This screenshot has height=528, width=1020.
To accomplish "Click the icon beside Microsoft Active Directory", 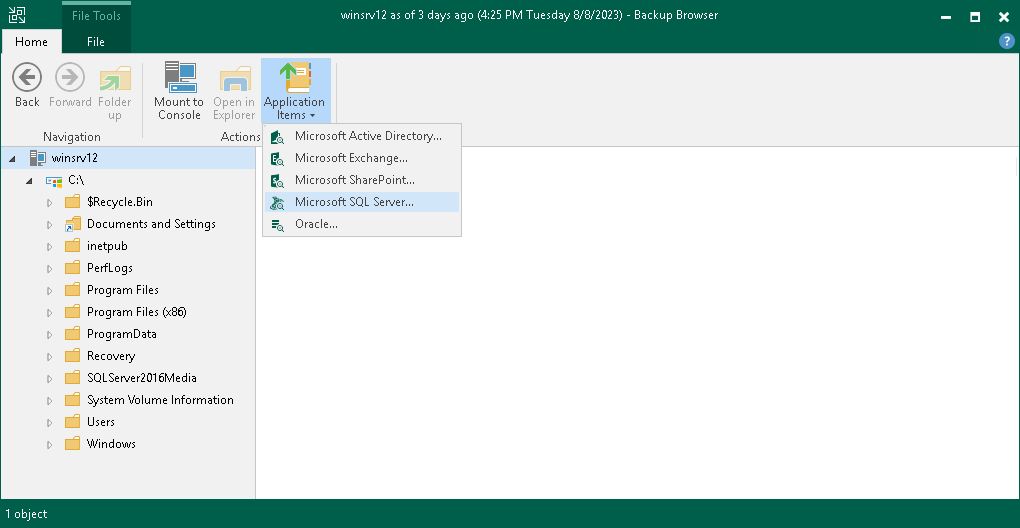I will [x=278, y=137].
